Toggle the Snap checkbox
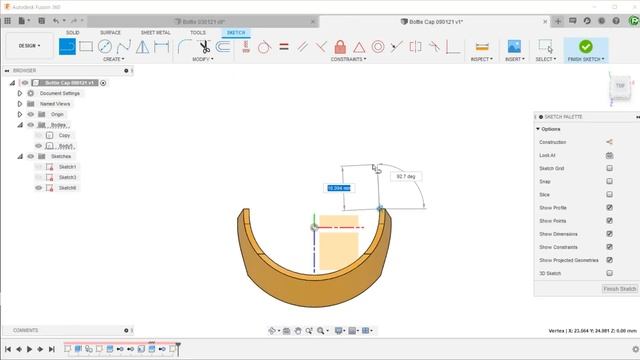 click(609, 181)
